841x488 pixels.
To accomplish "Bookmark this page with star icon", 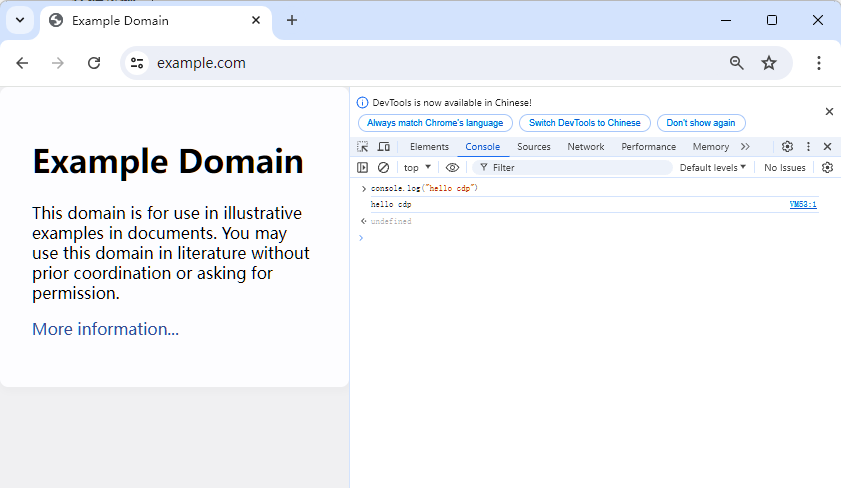I will tap(769, 63).
